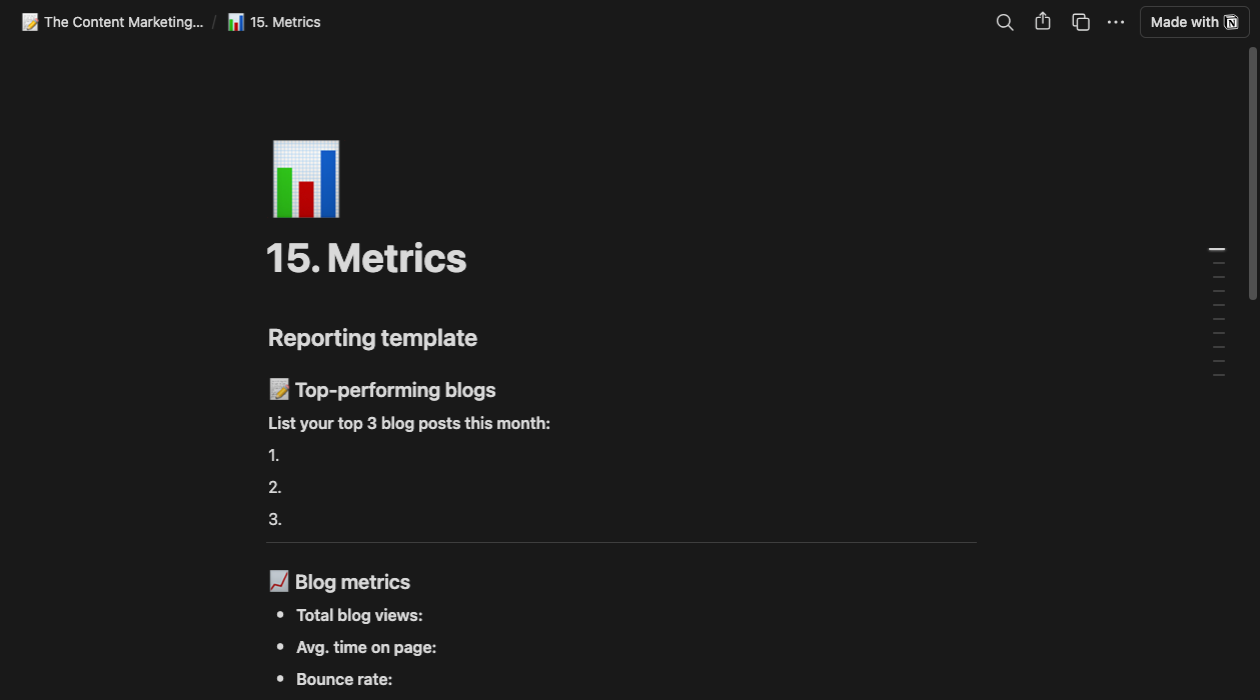Image resolution: width=1260 pixels, height=700 pixels.
Task: Click the highlighted top outline marker
Action: [1217, 249]
